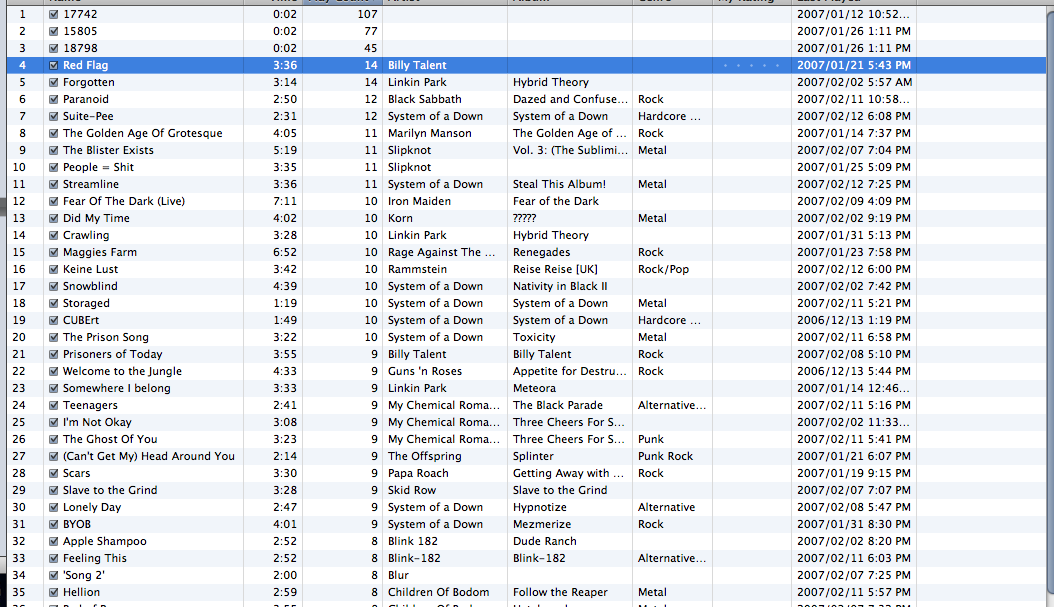Click the artist Marilyn Manson
The height and width of the screenshot is (607, 1054).
430,133
